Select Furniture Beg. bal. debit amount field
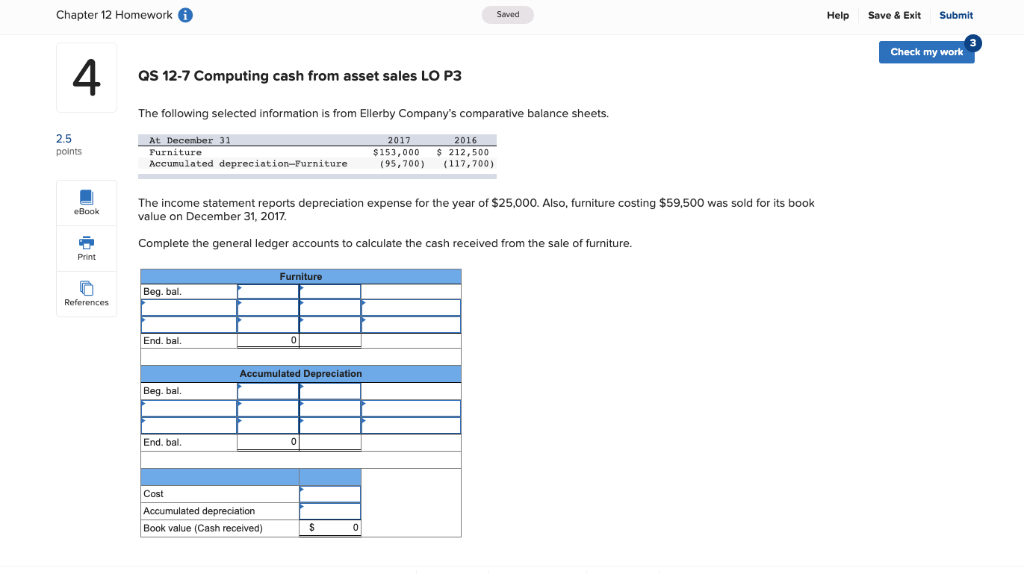Screen dimensions: 1024x574 (x=268, y=292)
